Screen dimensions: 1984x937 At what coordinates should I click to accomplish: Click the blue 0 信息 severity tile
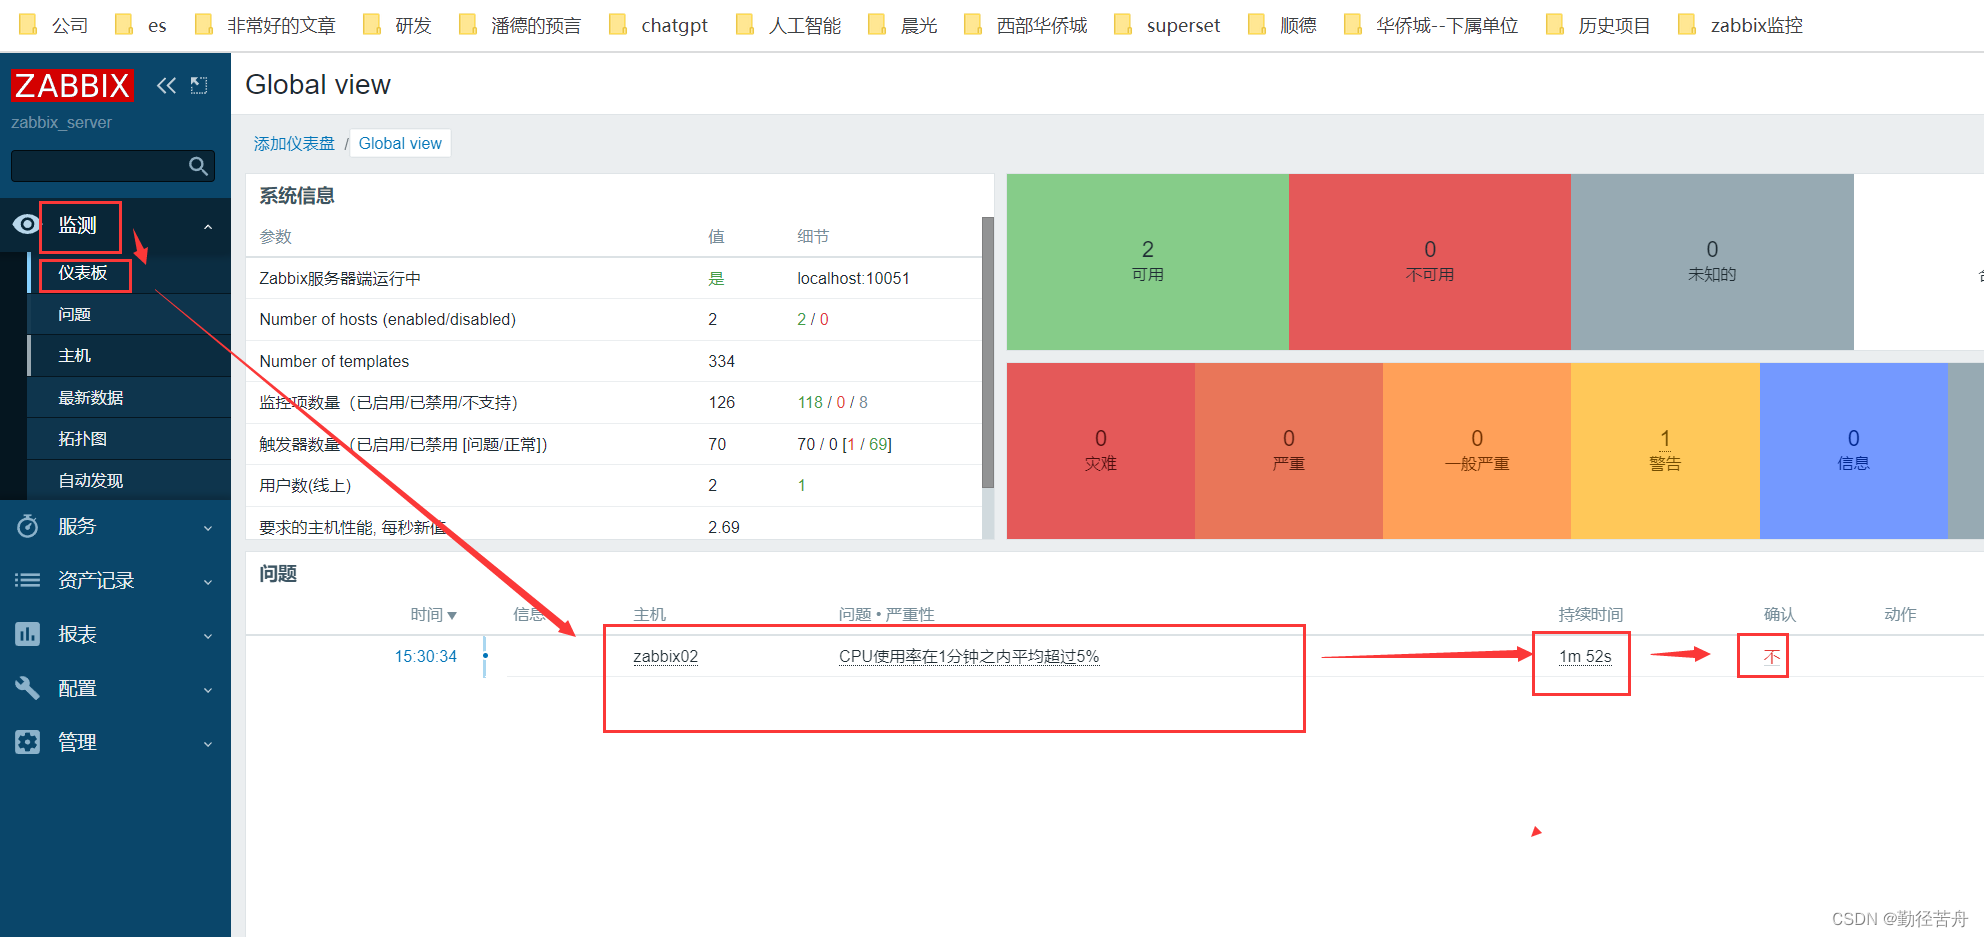pos(1854,451)
